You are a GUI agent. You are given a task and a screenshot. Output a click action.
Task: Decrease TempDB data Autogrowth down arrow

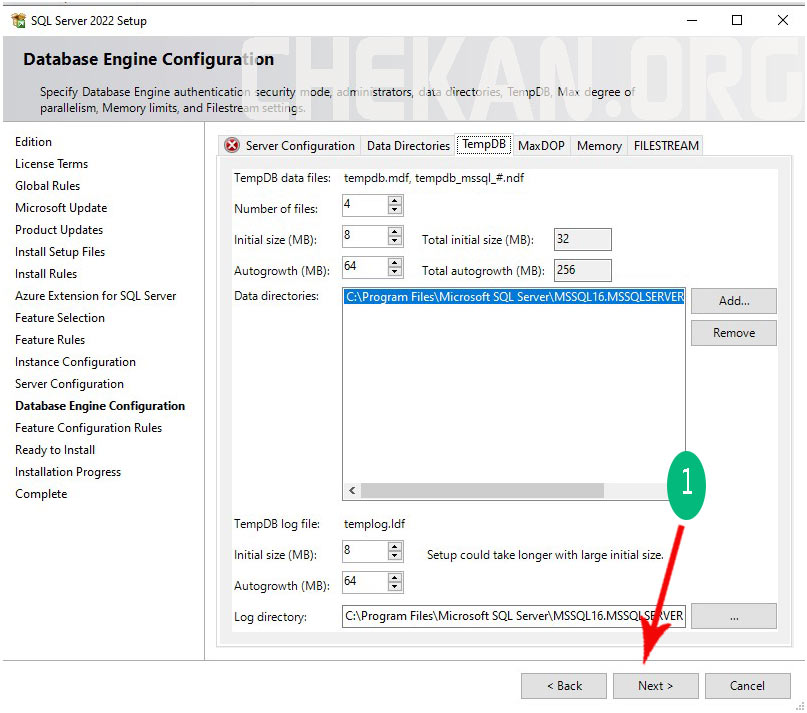tap(395, 272)
